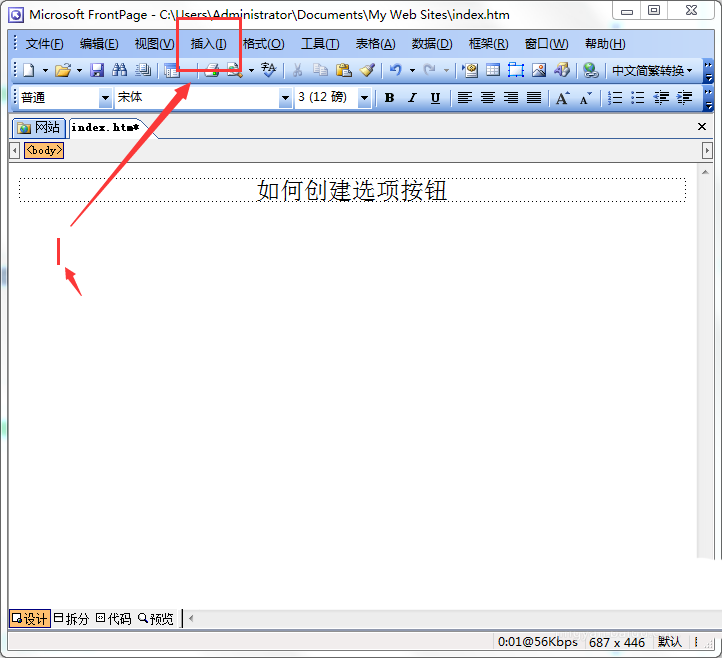This screenshot has height=658, width=722.
Task: Open the font dropdown showing 宋体
Action: (x=285, y=98)
